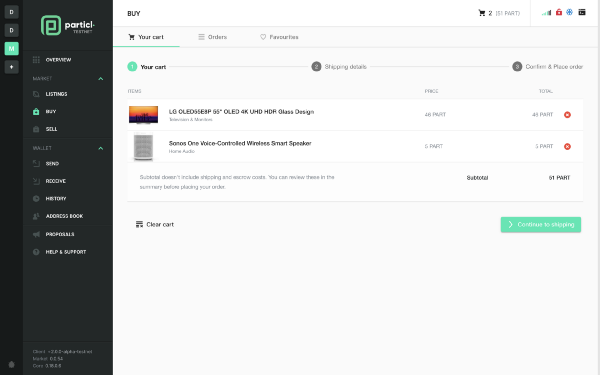Open the 'Your cart' tab
600x375 pixels.
pos(146,37)
